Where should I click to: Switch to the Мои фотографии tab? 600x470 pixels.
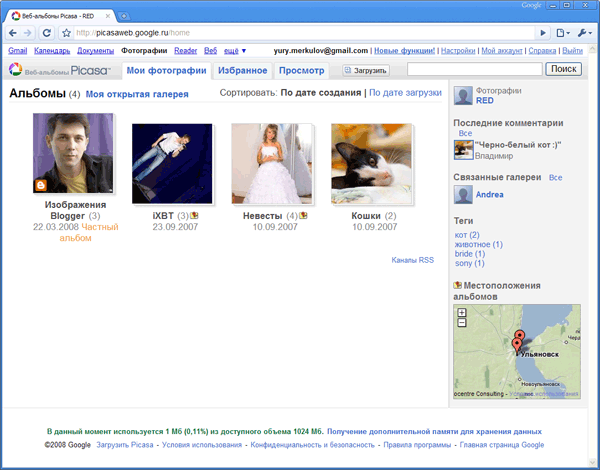166,70
